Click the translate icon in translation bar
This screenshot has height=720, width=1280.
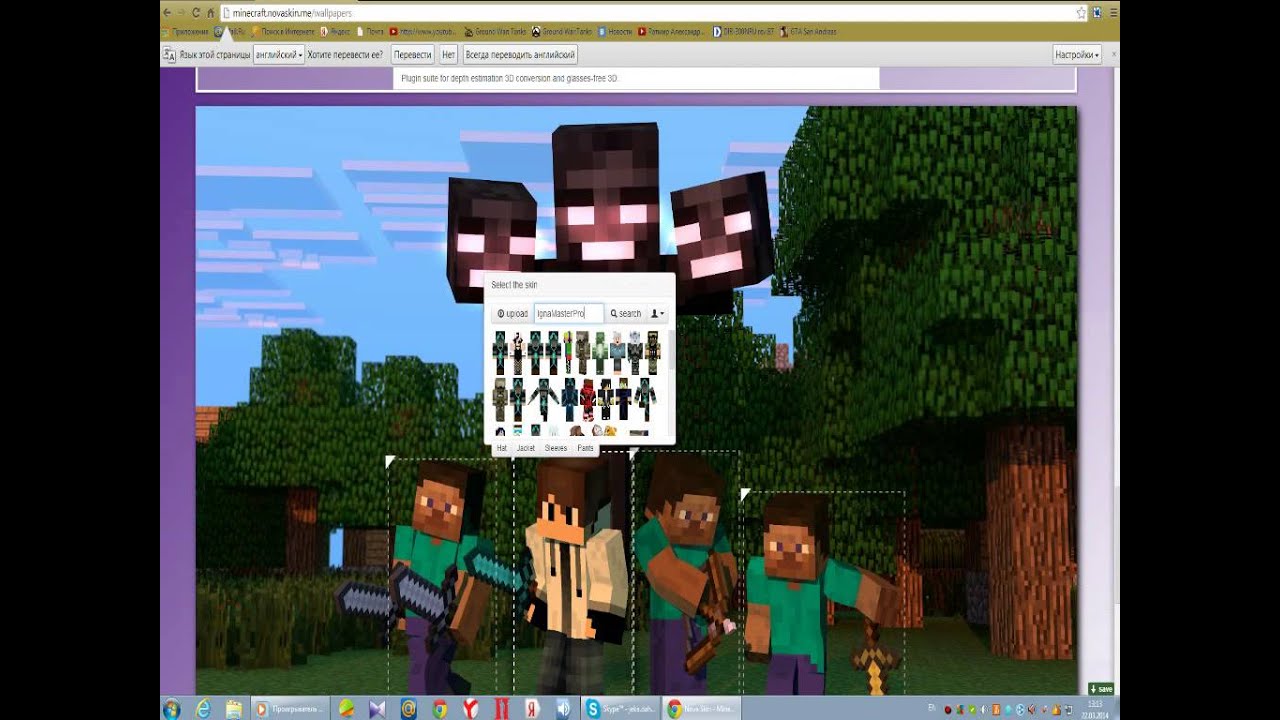coord(169,55)
